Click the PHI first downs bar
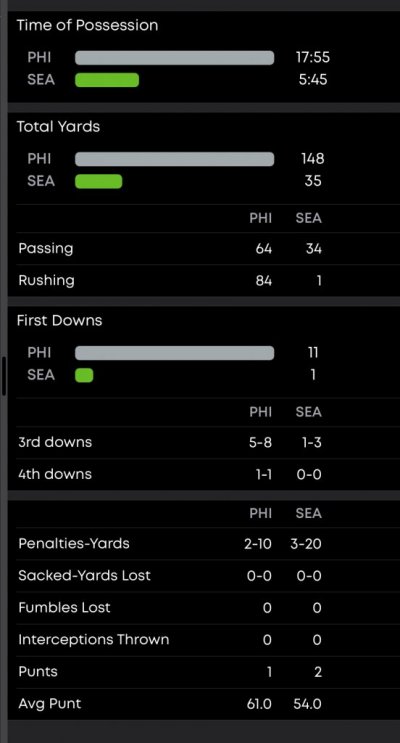This screenshot has width=400, height=743. [x=174, y=353]
